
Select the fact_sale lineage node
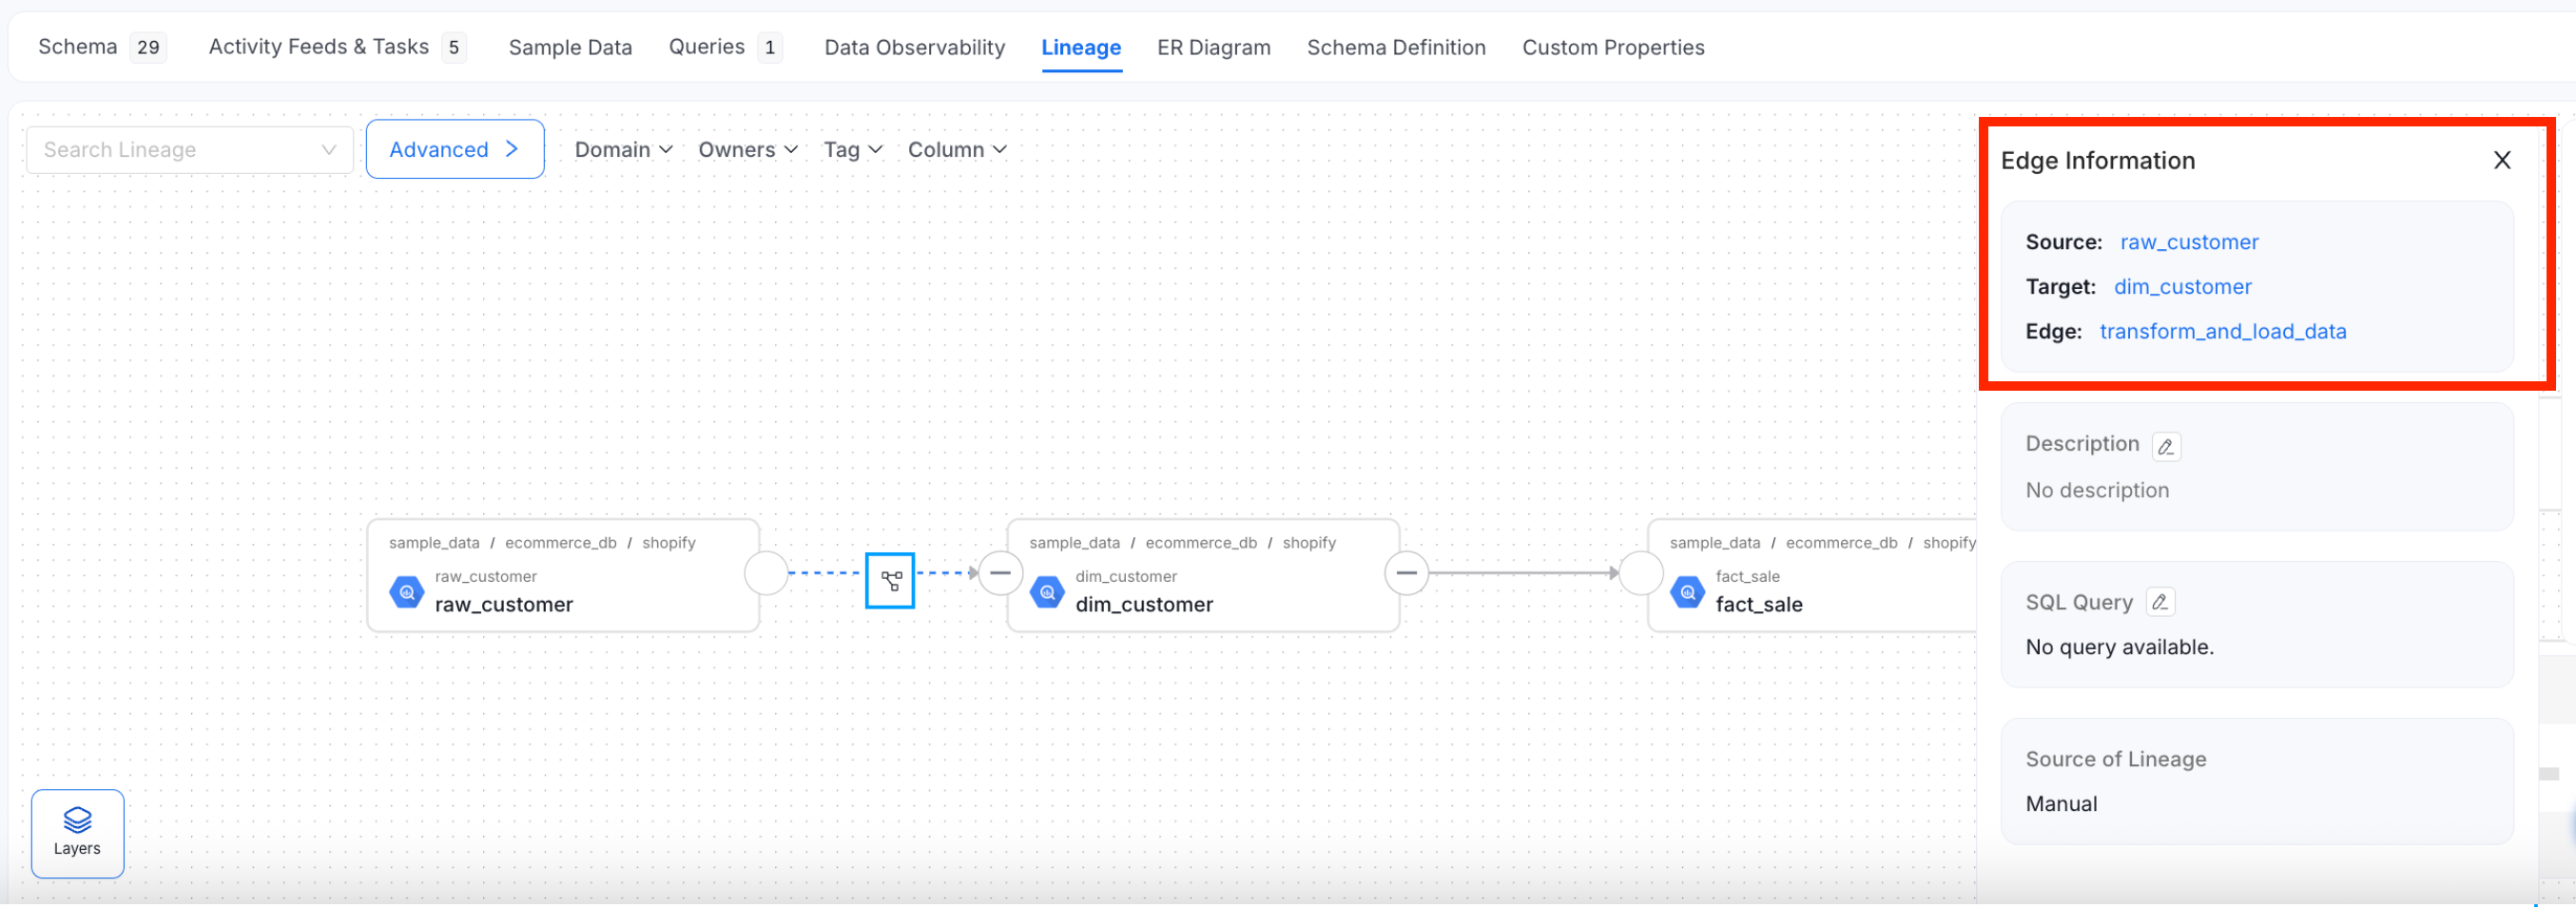(x=1811, y=575)
